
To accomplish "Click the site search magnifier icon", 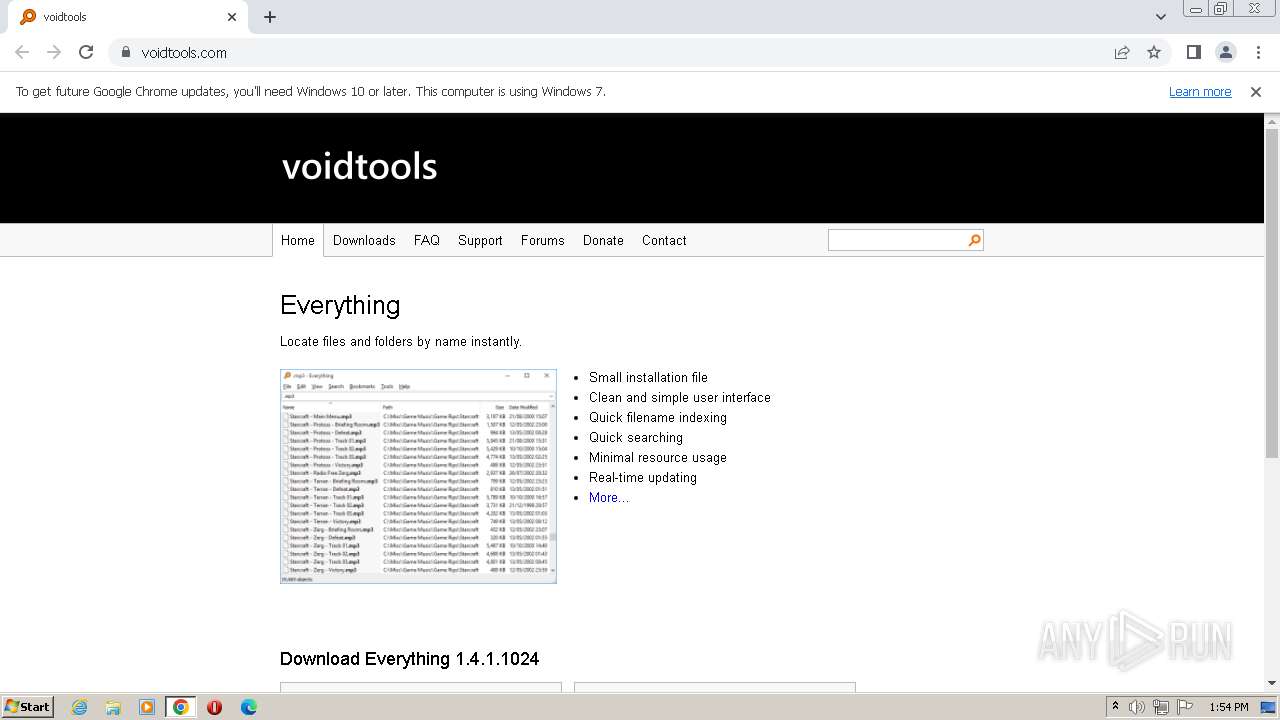I will tap(974, 240).
